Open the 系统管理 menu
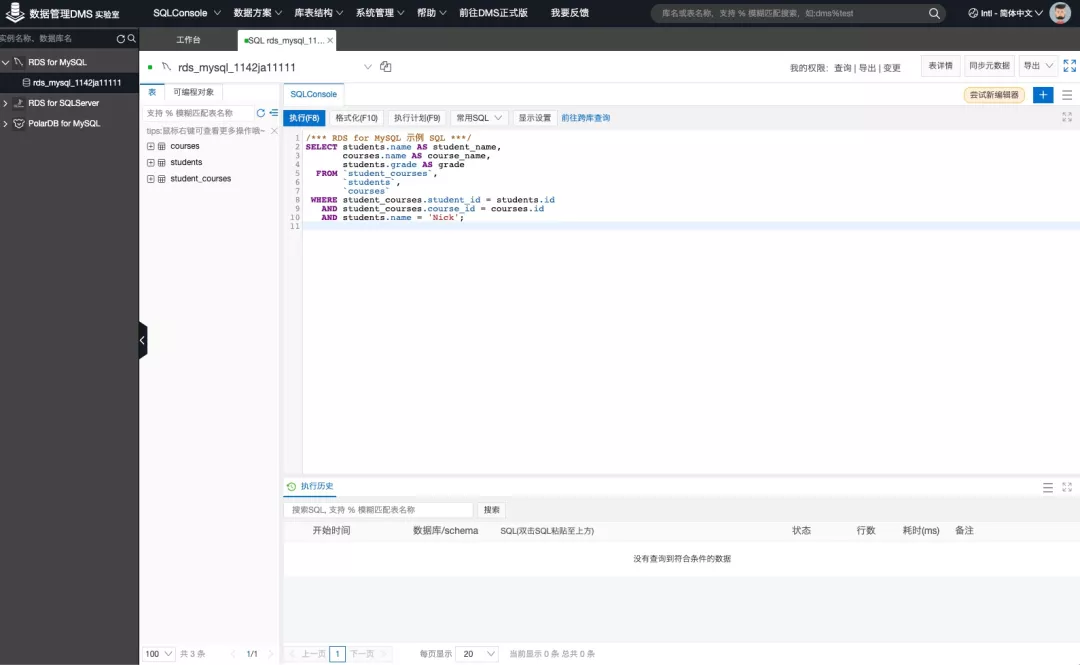1080x665 pixels. 380,13
